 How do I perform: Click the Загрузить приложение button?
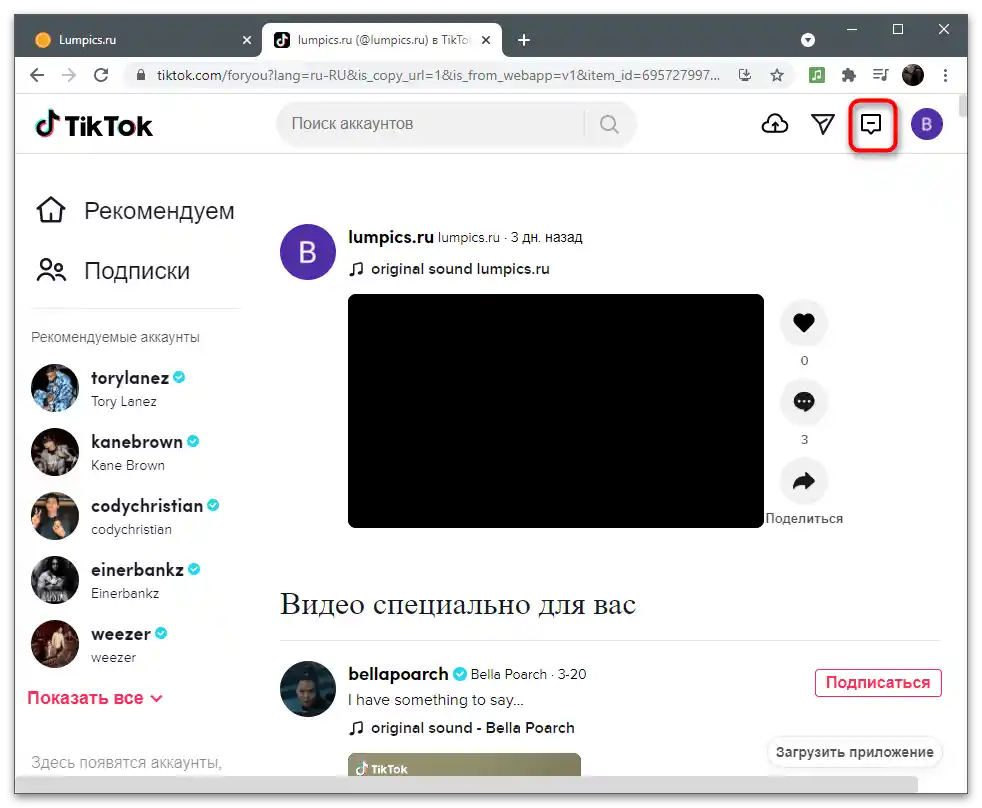tap(854, 752)
